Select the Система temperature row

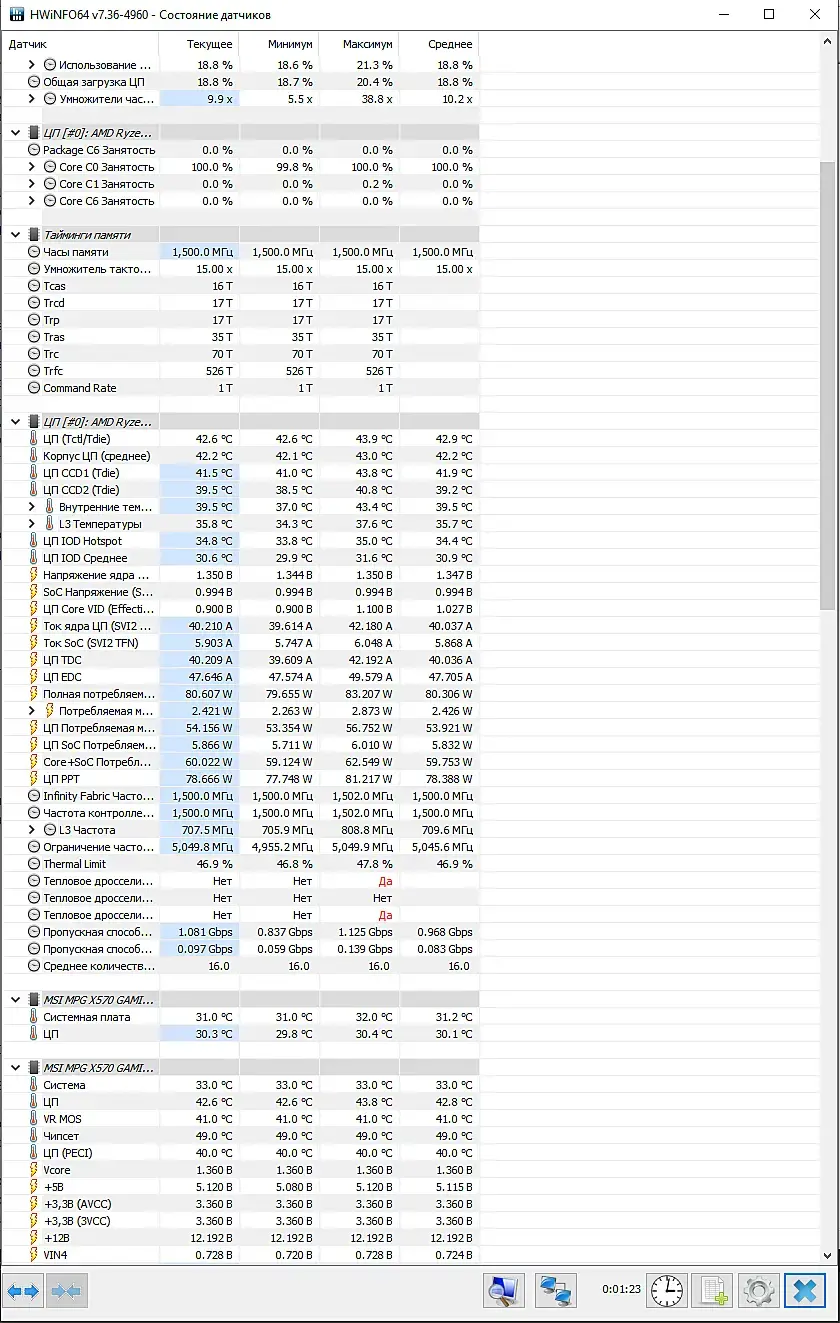(x=240, y=1085)
